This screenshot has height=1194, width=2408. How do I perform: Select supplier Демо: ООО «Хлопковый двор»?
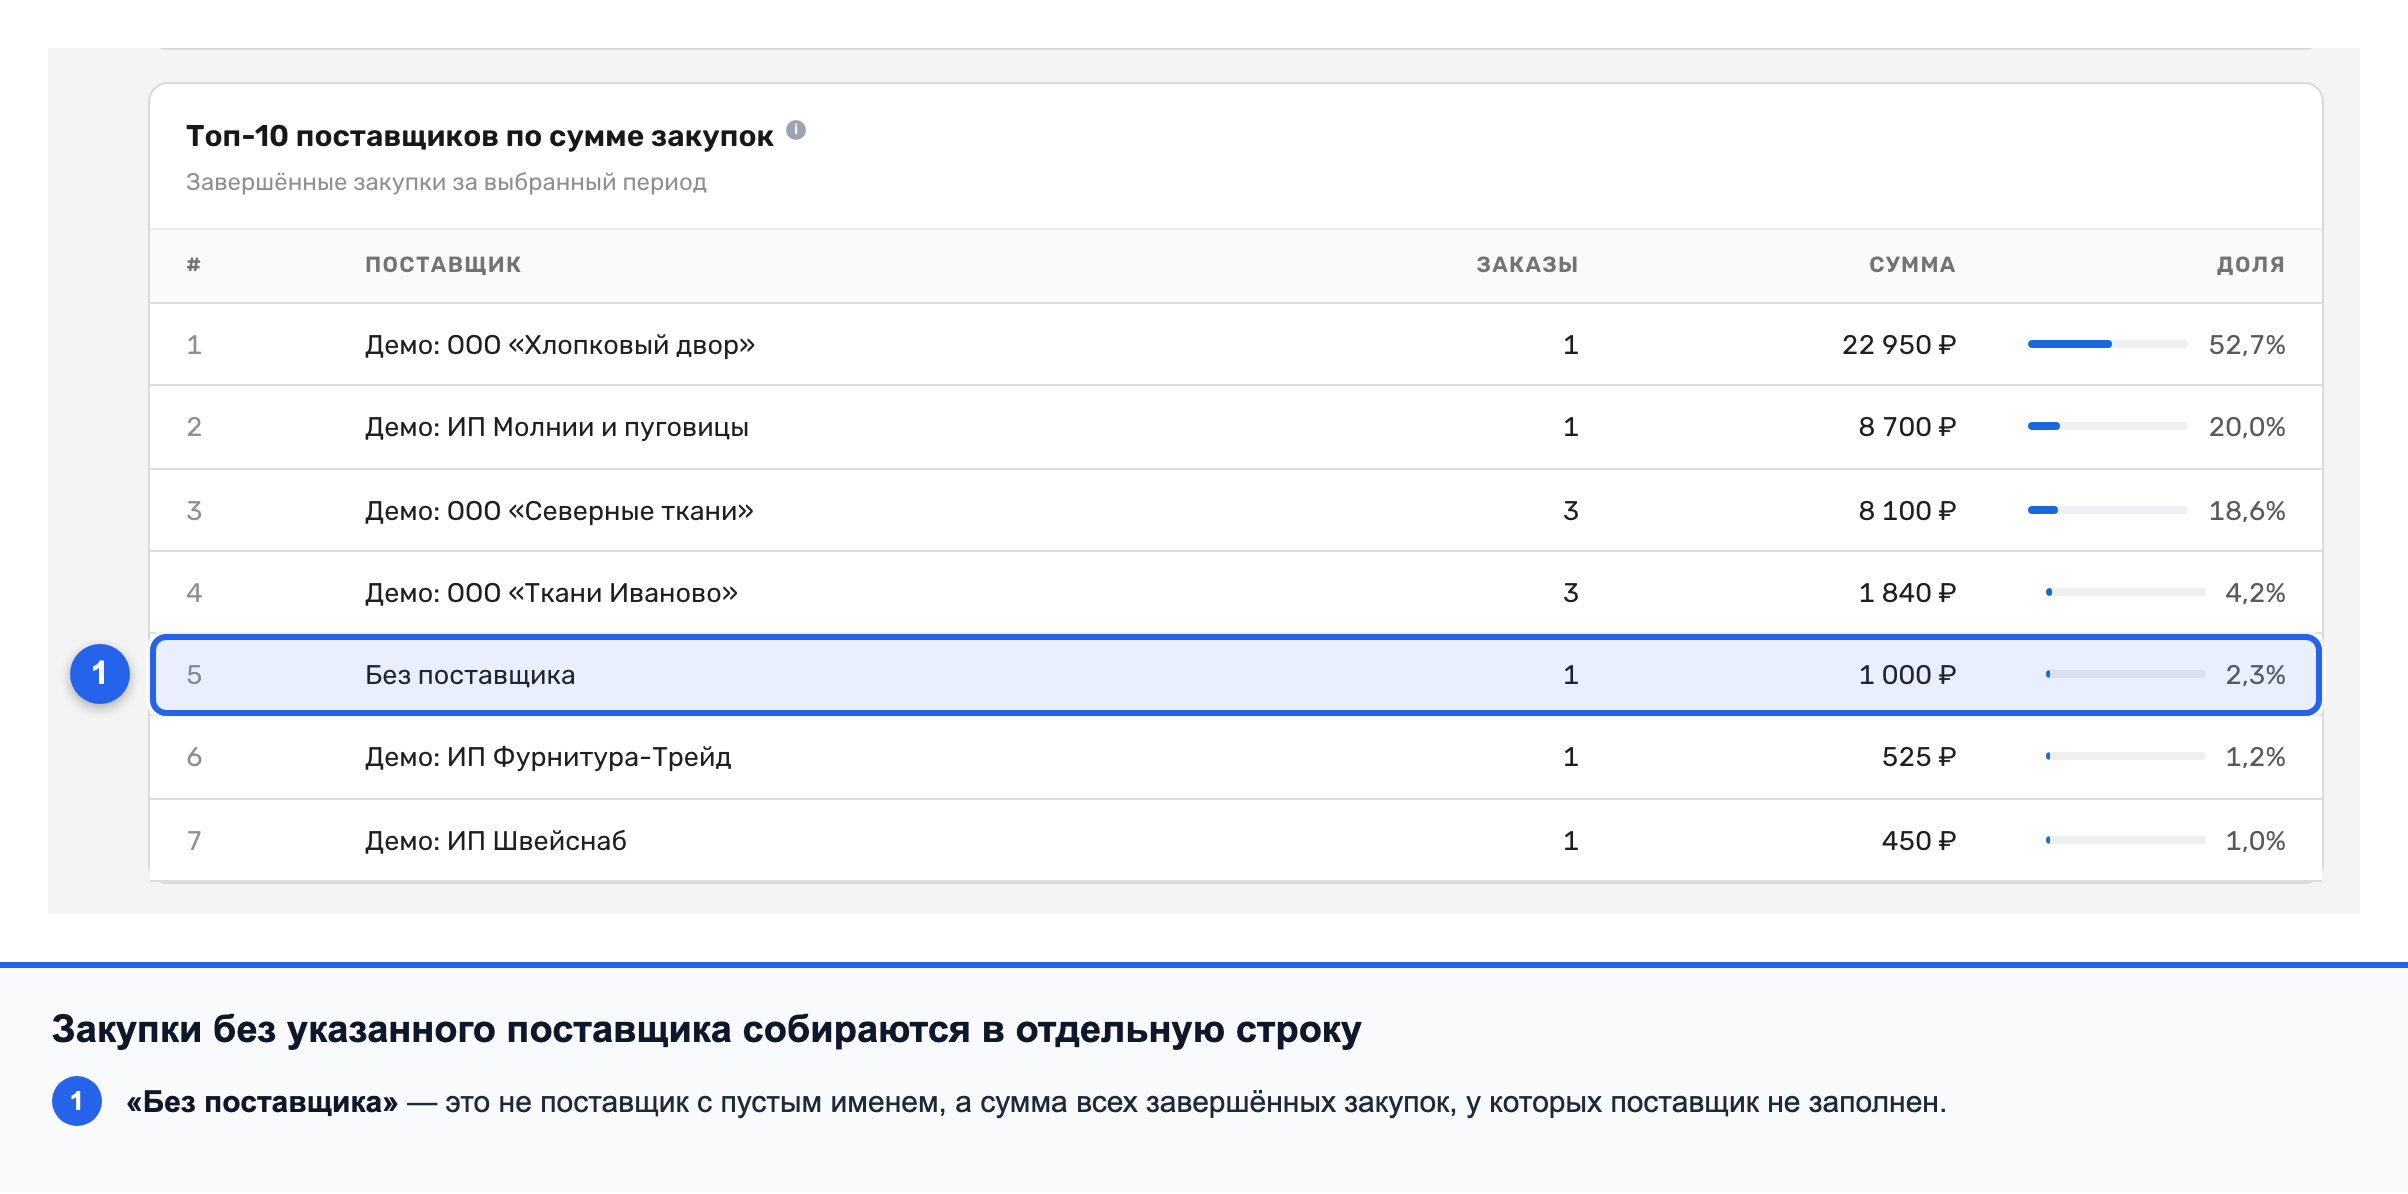point(560,345)
